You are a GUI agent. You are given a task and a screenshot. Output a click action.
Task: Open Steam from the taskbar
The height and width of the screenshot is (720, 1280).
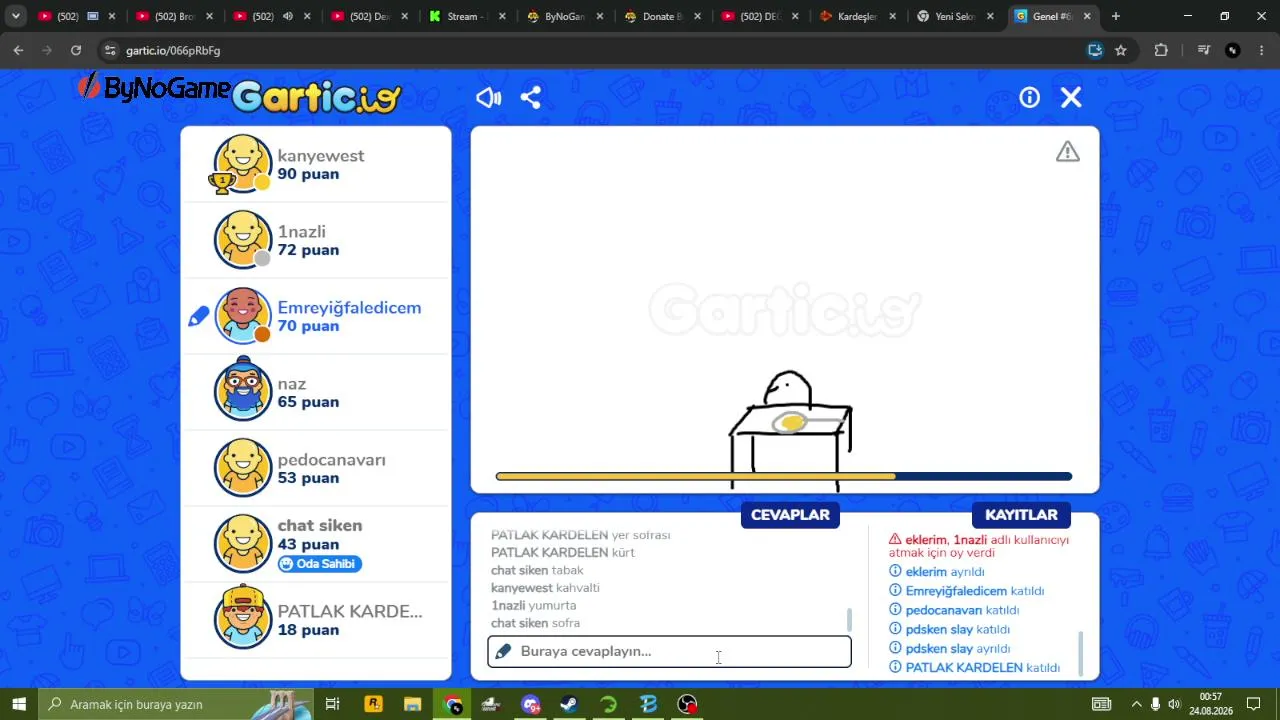tap(569, 704)
